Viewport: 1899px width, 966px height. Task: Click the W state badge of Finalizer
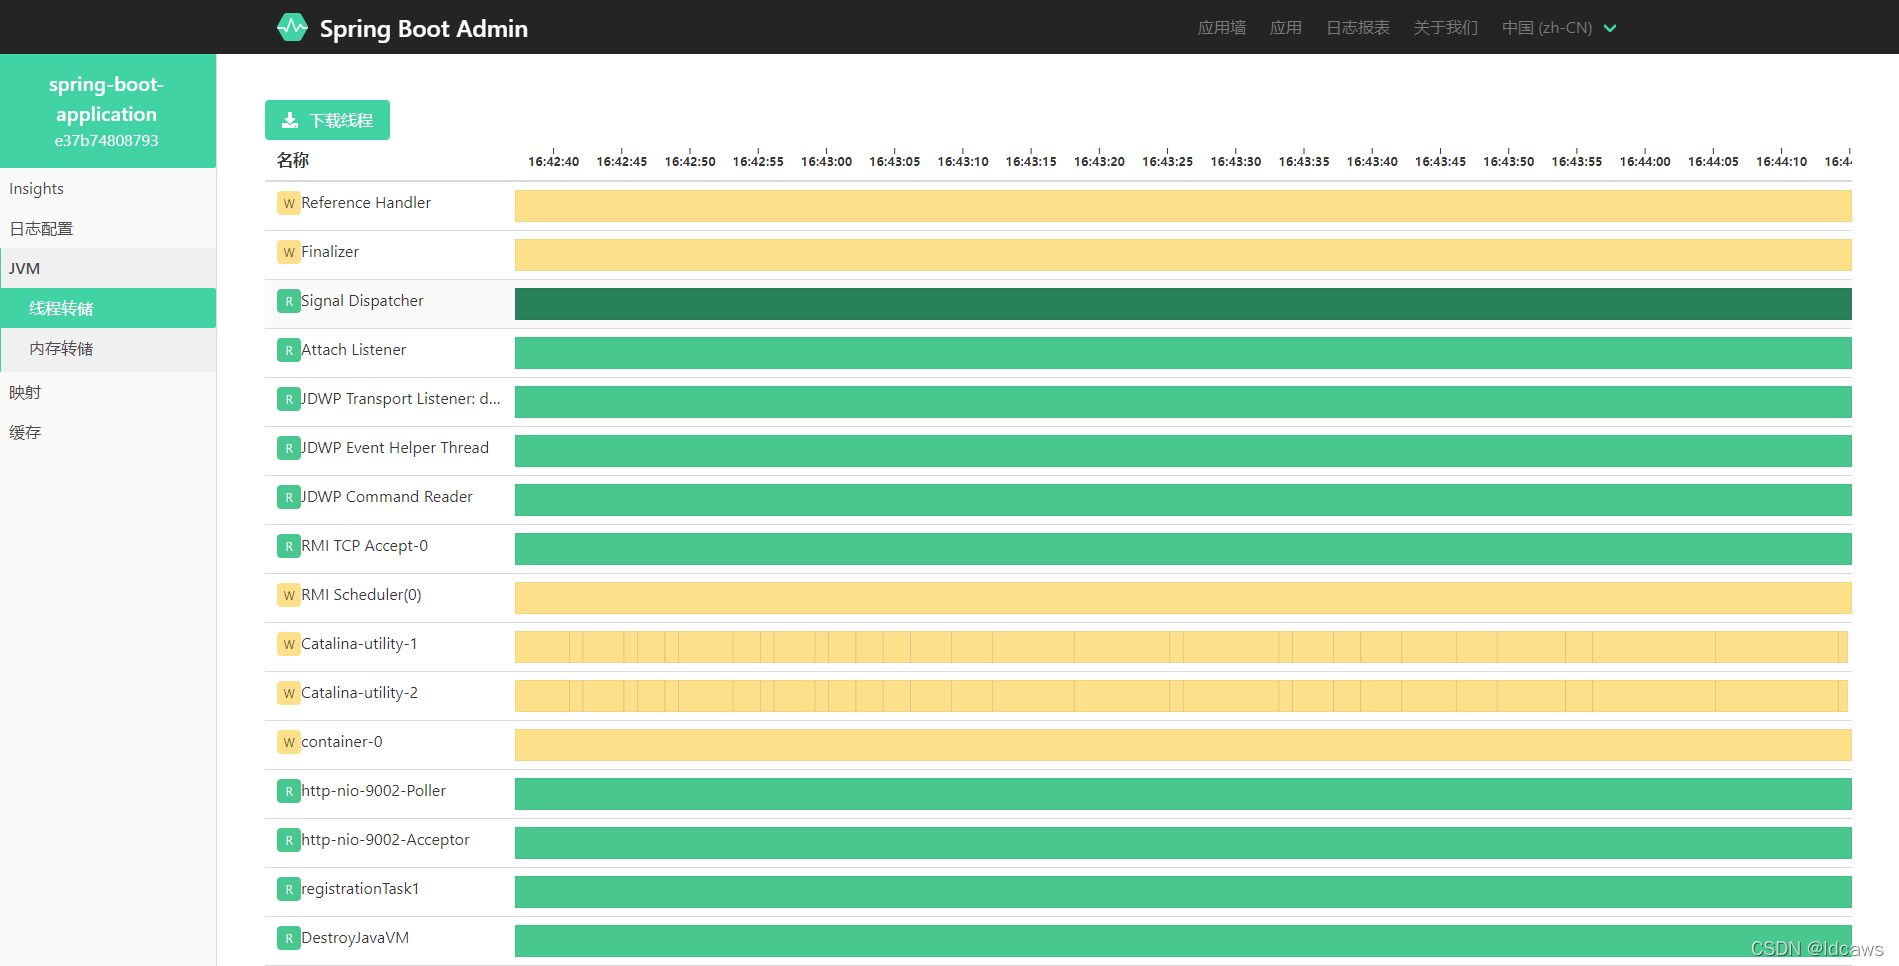pyautogui.click(x=289, y=252)
